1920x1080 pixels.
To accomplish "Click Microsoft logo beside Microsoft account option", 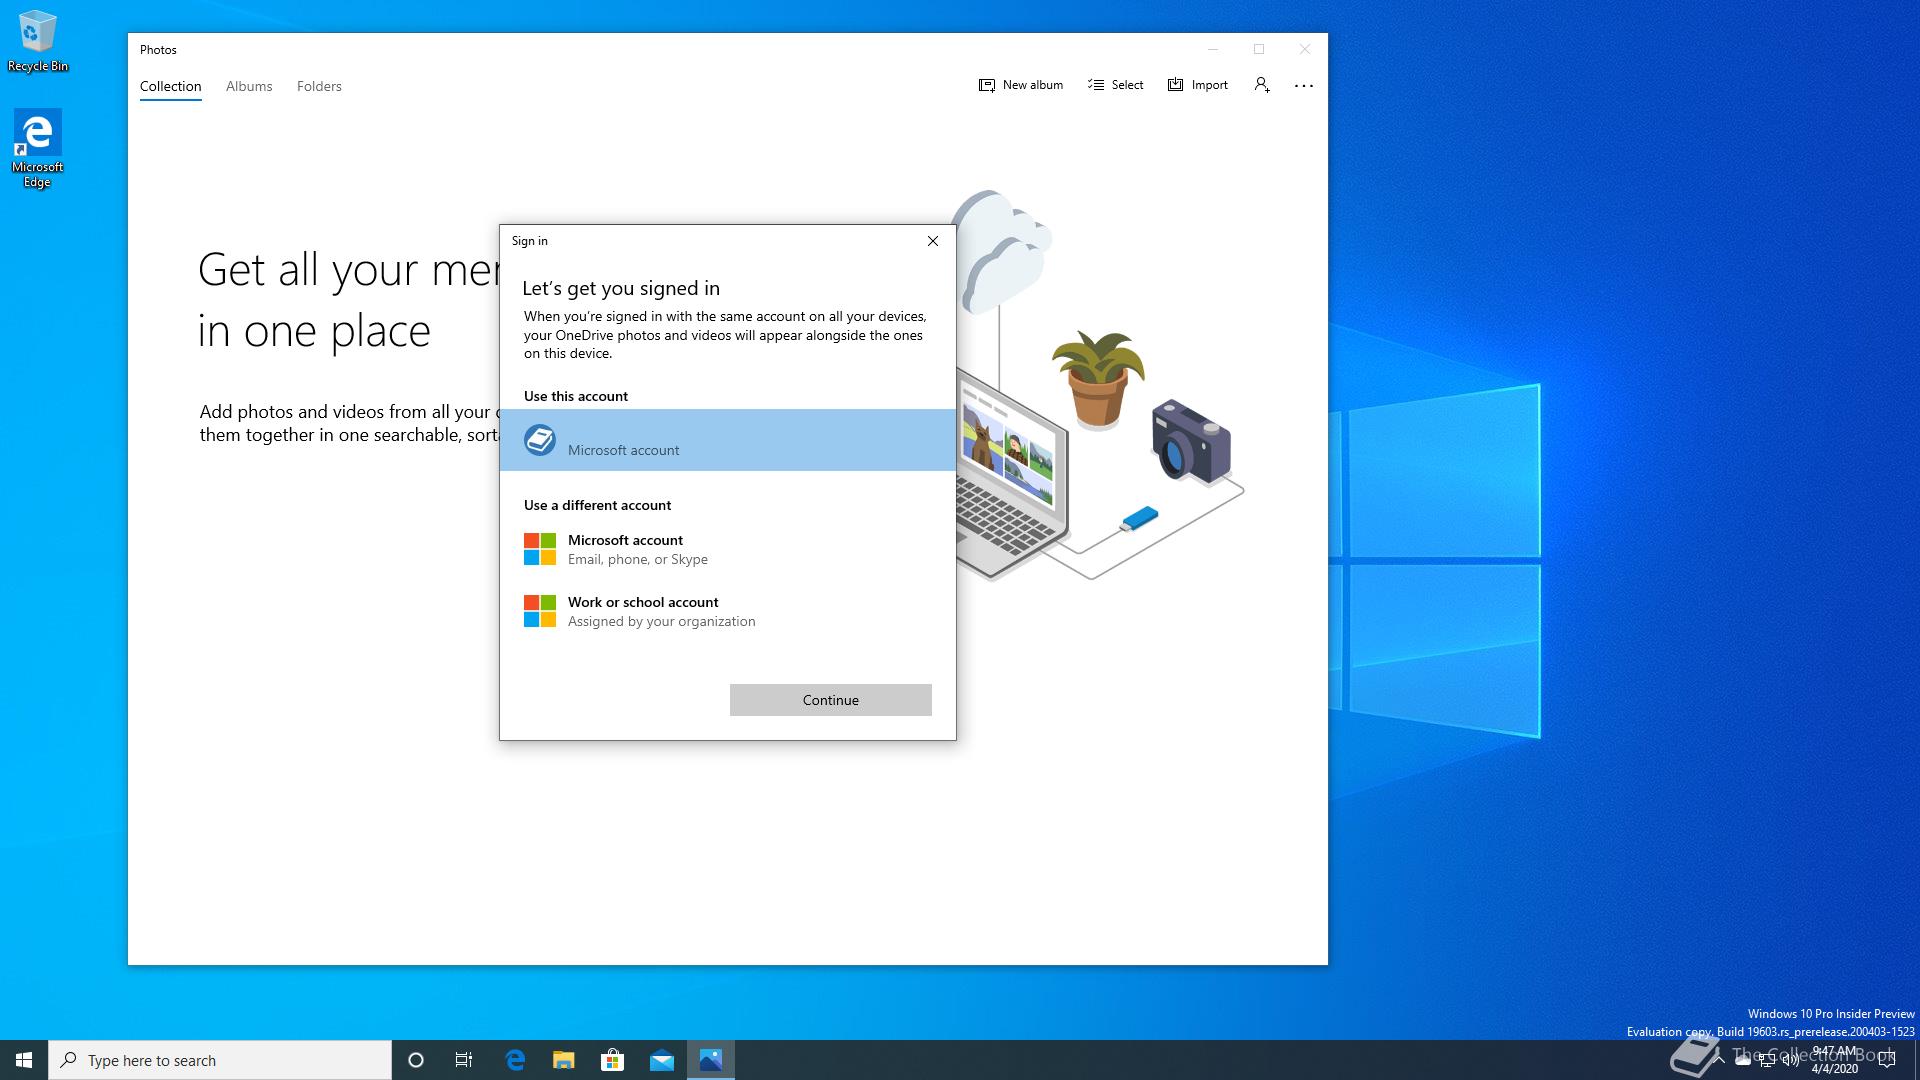I will 540,549.
